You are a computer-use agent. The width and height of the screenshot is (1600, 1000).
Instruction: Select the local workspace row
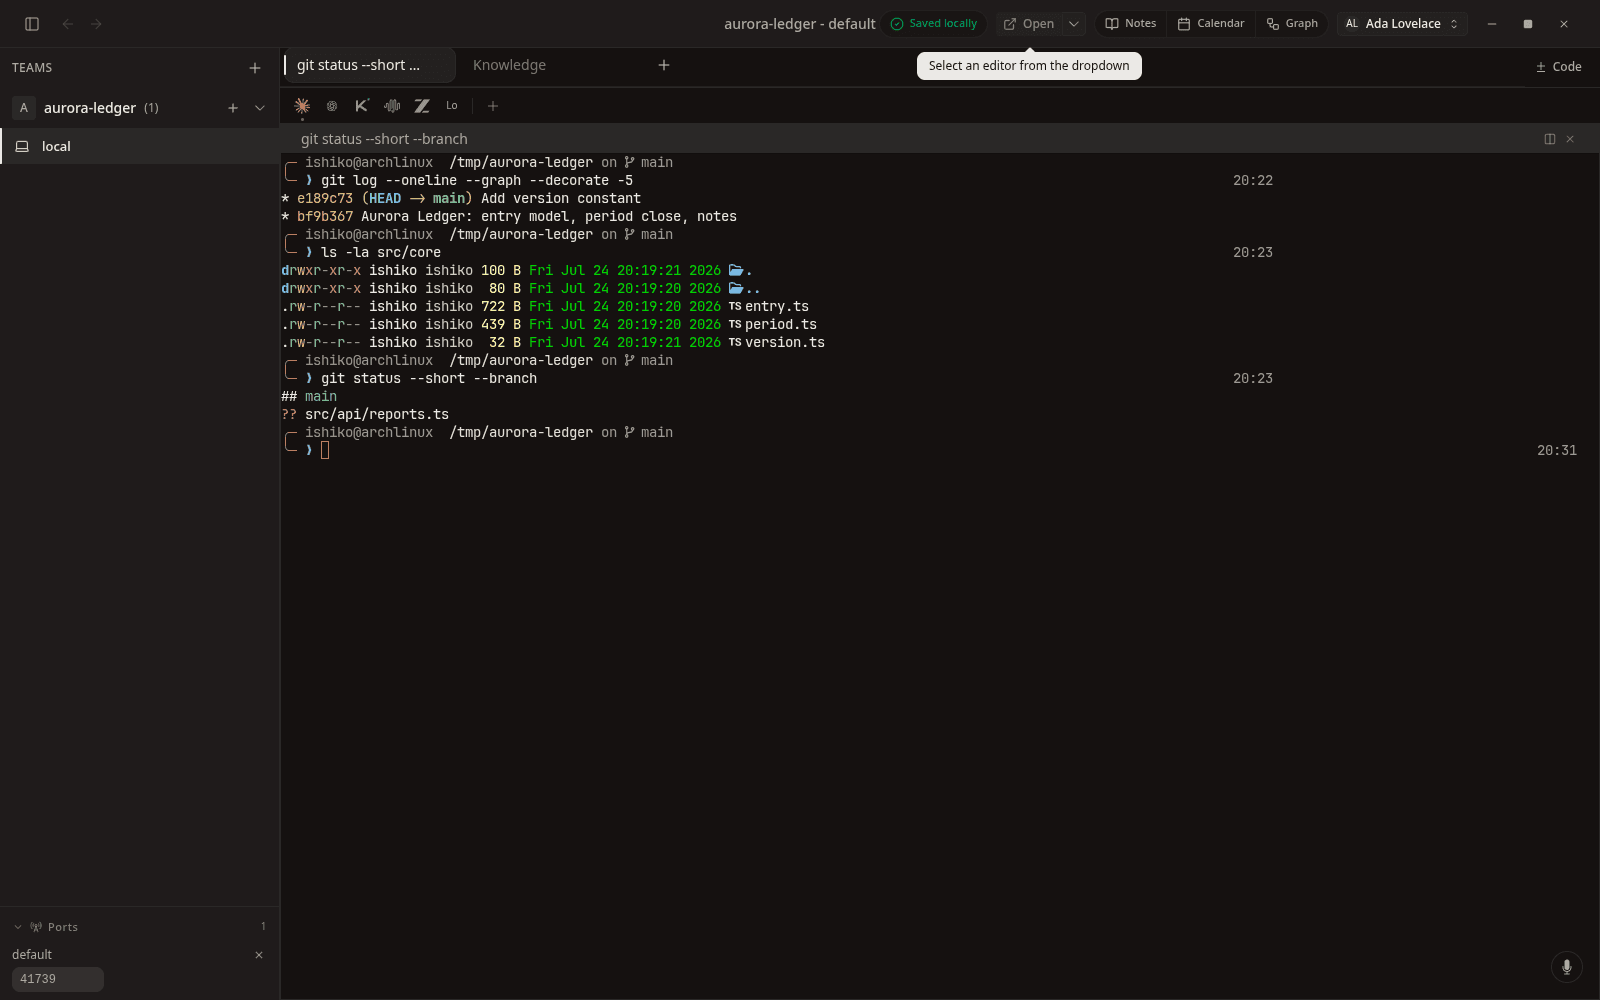pyautogui.click(x=140, y=146)
